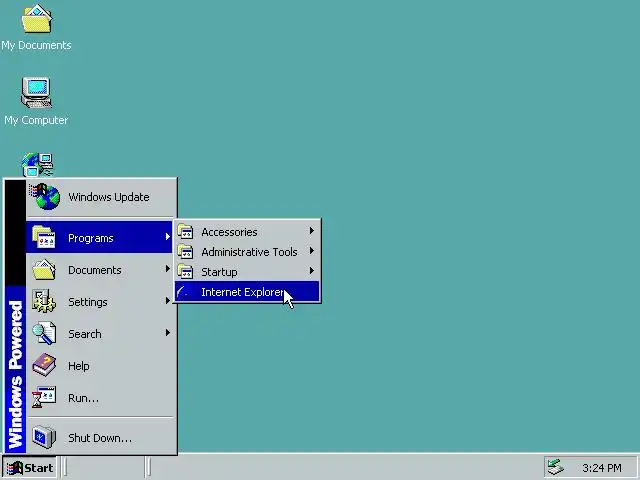Image resolution: width=640 pixels, height=480 pixels.
Task: Click the Administrative Tools folder icon
Action: coord(185,251)
